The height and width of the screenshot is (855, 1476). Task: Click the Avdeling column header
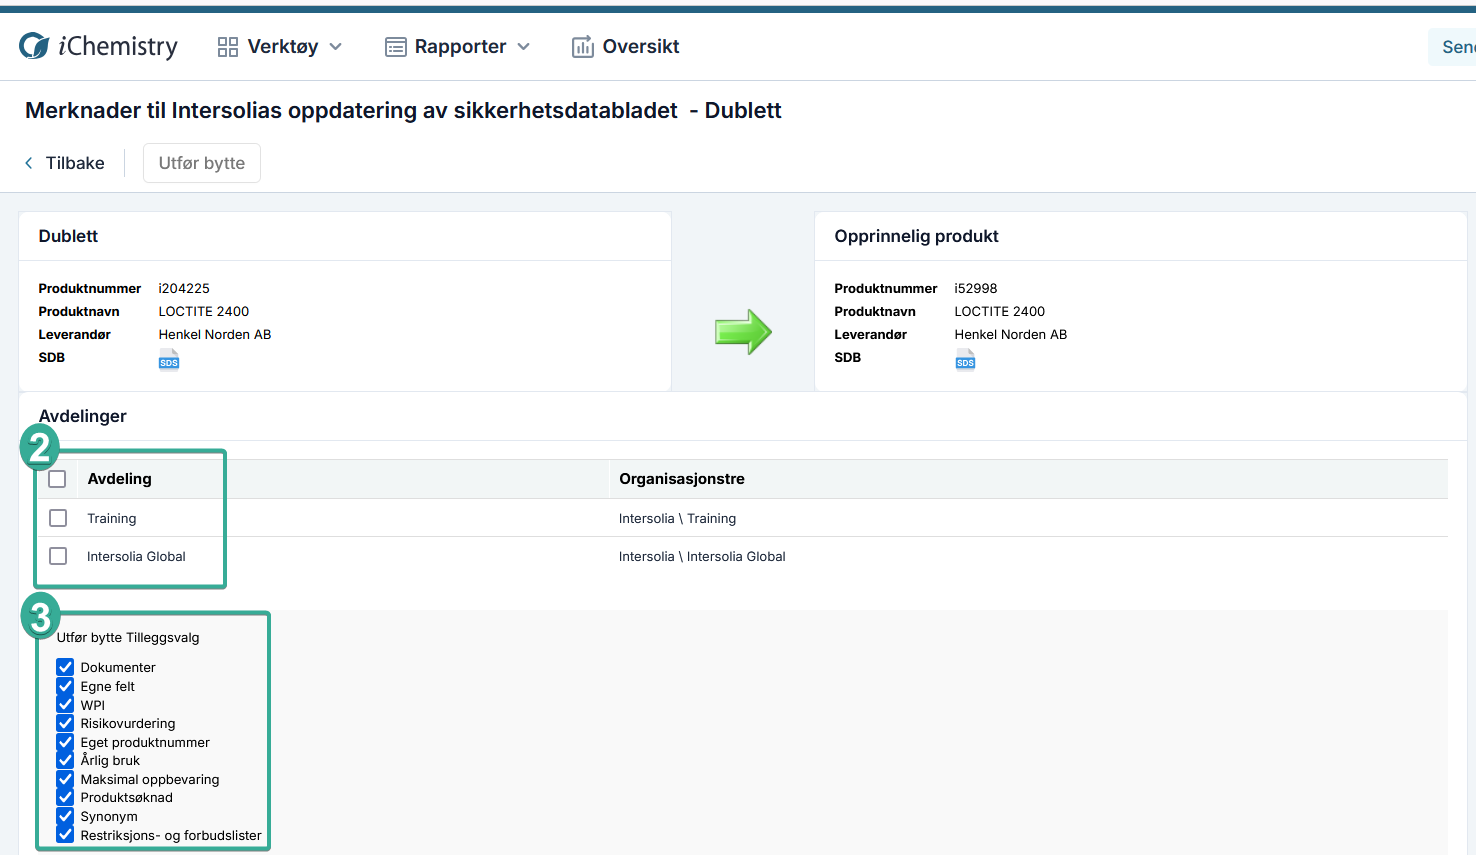[119, 479]
